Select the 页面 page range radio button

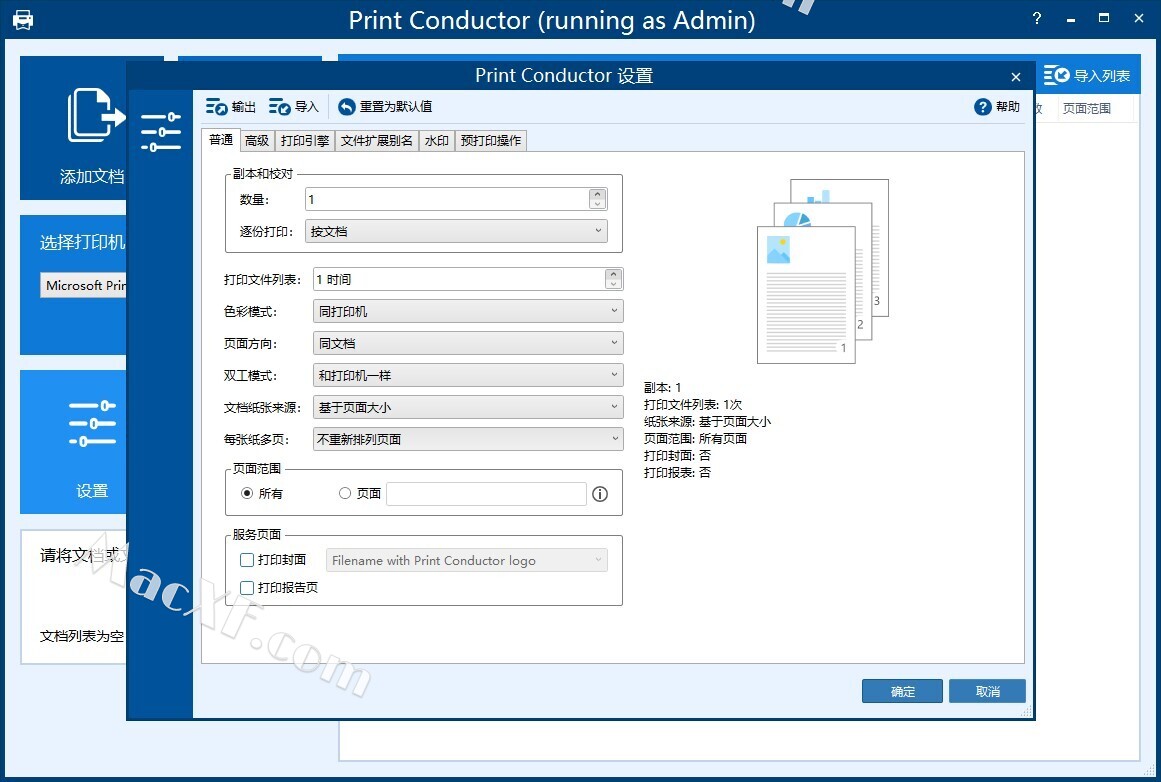click(344, 493)
